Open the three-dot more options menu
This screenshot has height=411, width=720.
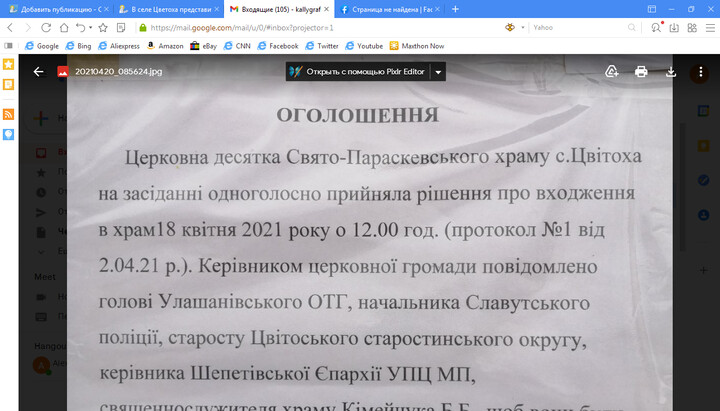(700, 72)
